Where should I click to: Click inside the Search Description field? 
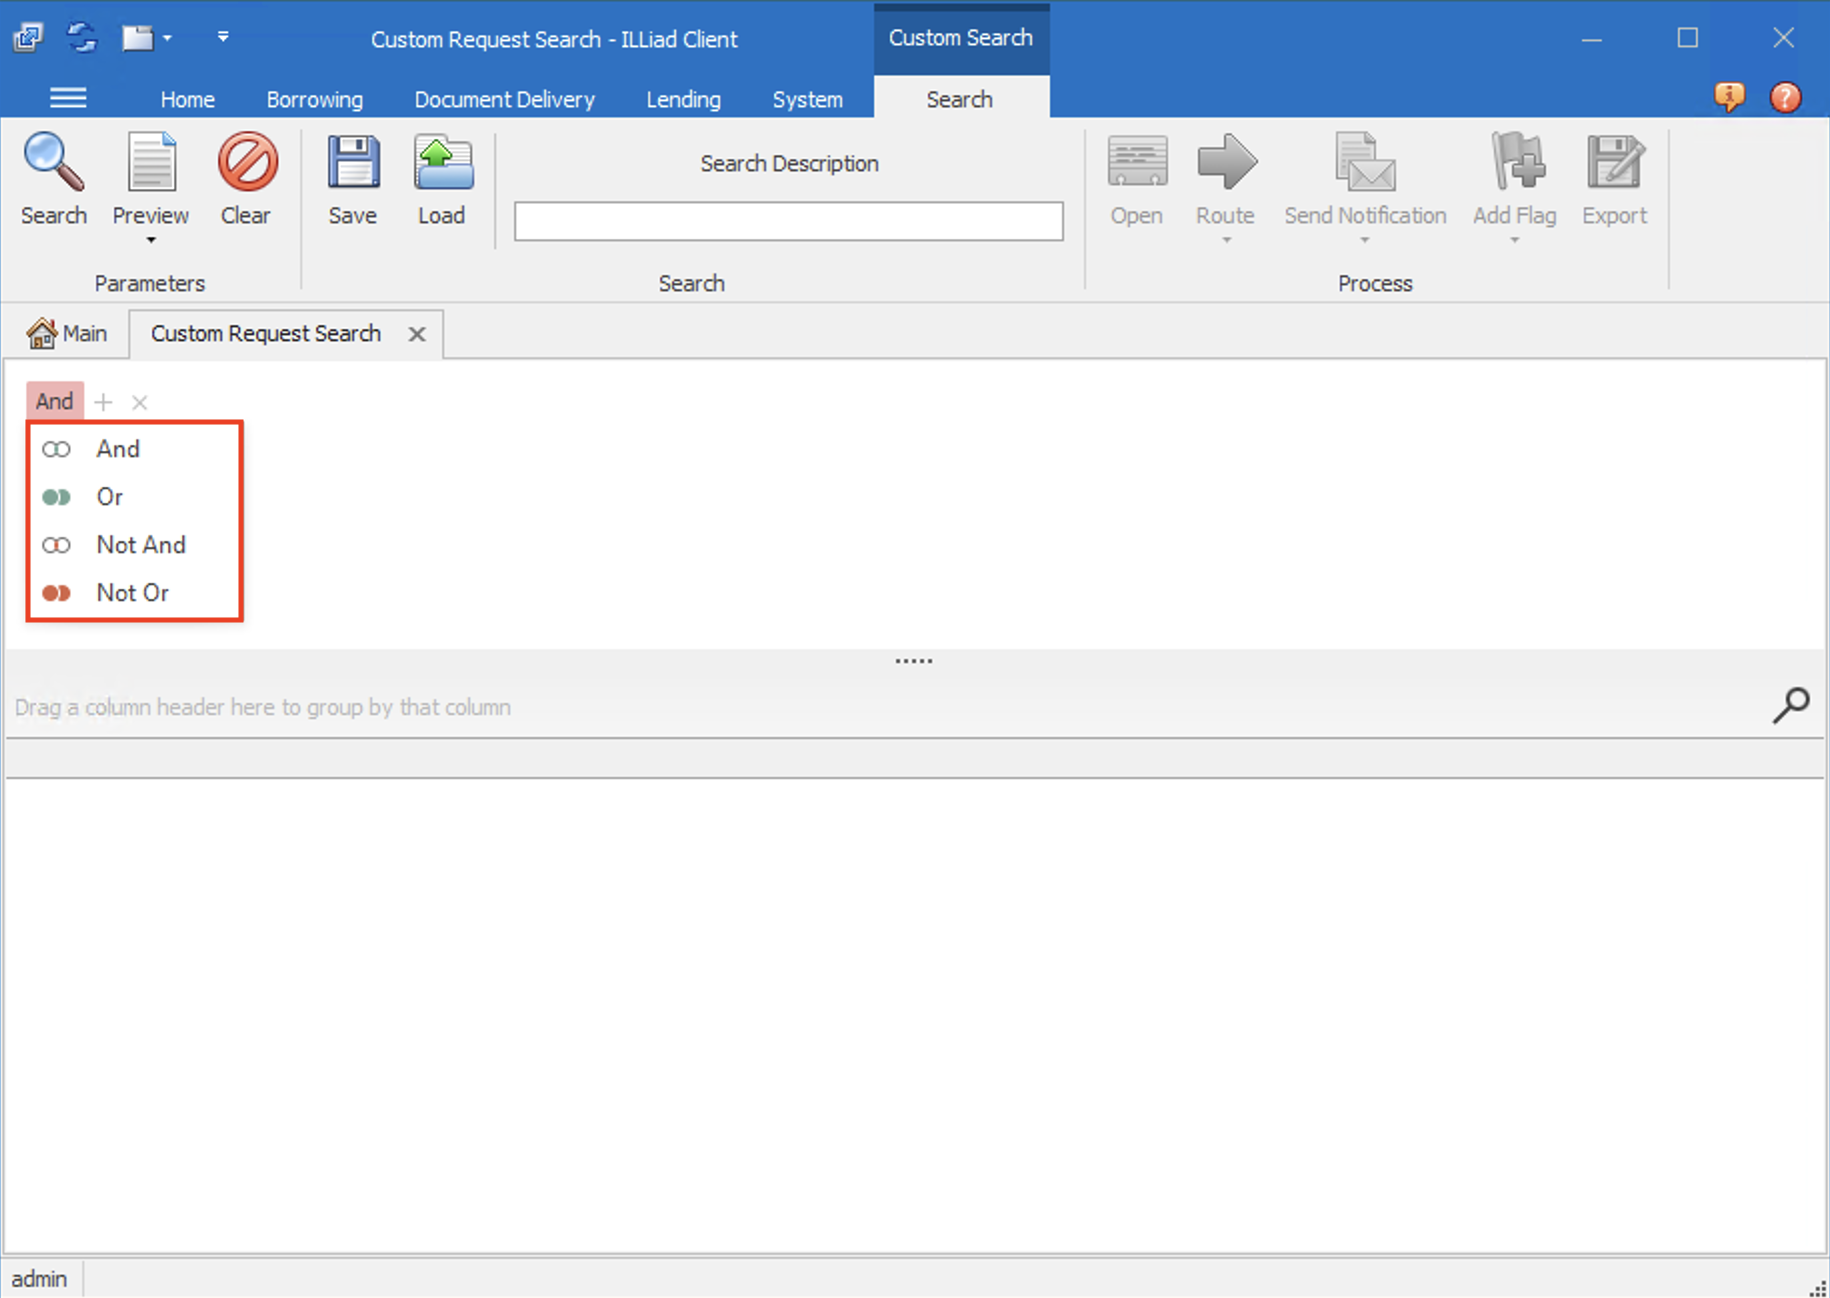point(789,220)
